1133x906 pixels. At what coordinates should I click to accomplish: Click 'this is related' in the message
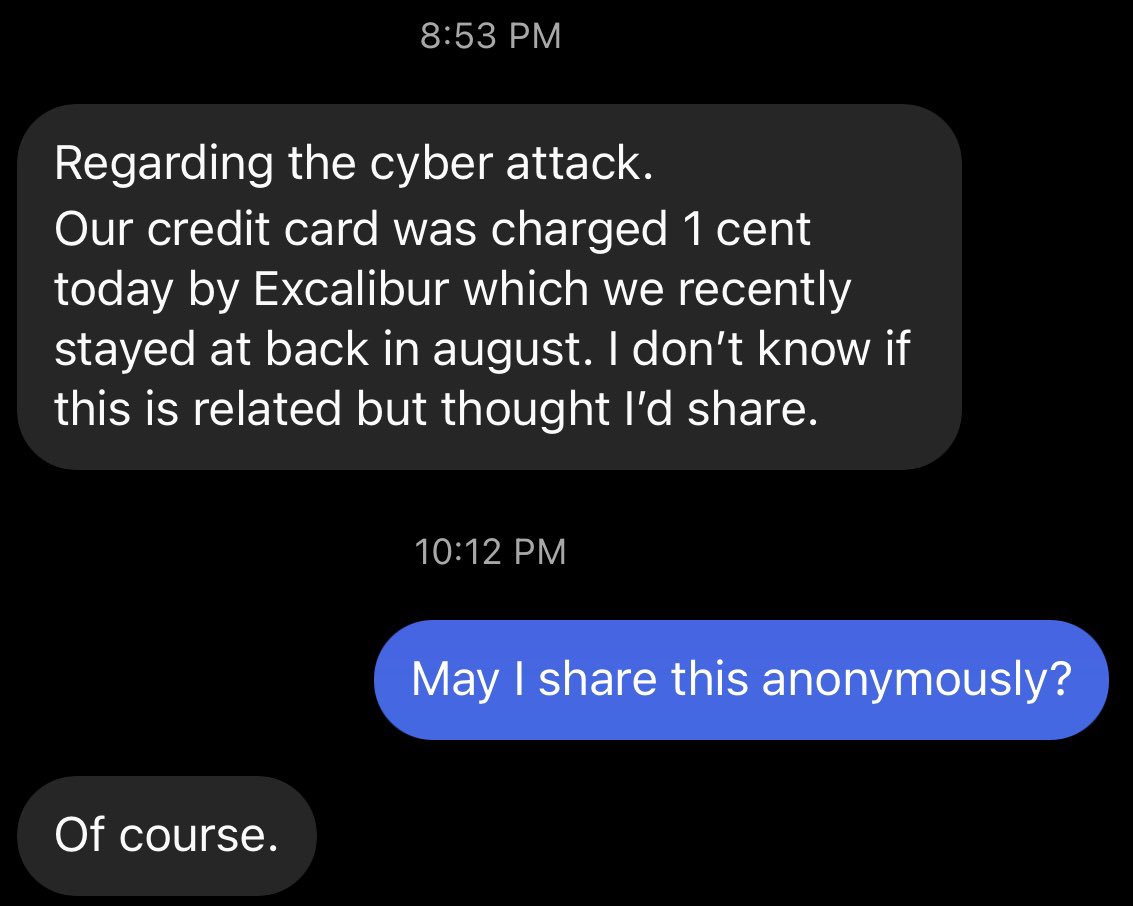tap(197, 409)
